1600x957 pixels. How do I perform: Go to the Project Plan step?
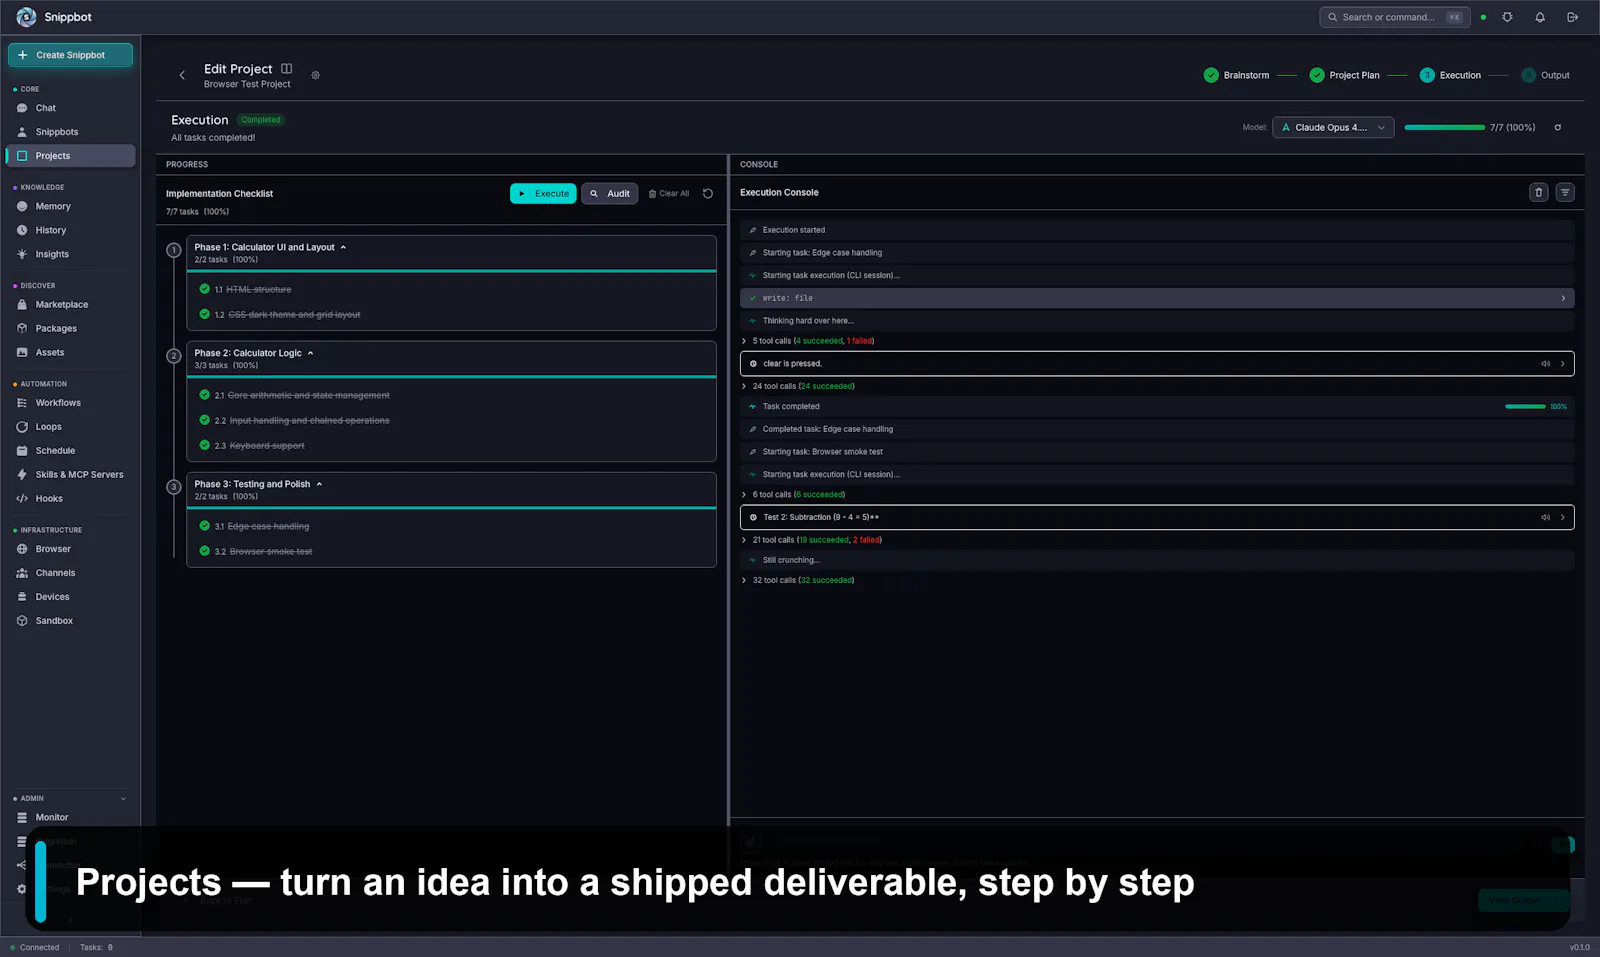click(x=1344, y=75)
